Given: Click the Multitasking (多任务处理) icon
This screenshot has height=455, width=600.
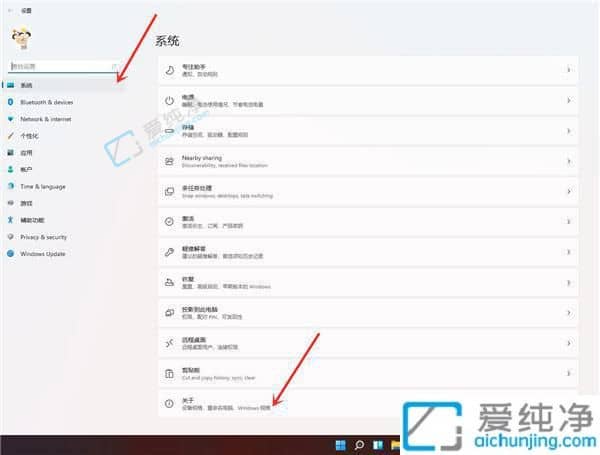Looking at the screenshot, I should tap(170, 191).
